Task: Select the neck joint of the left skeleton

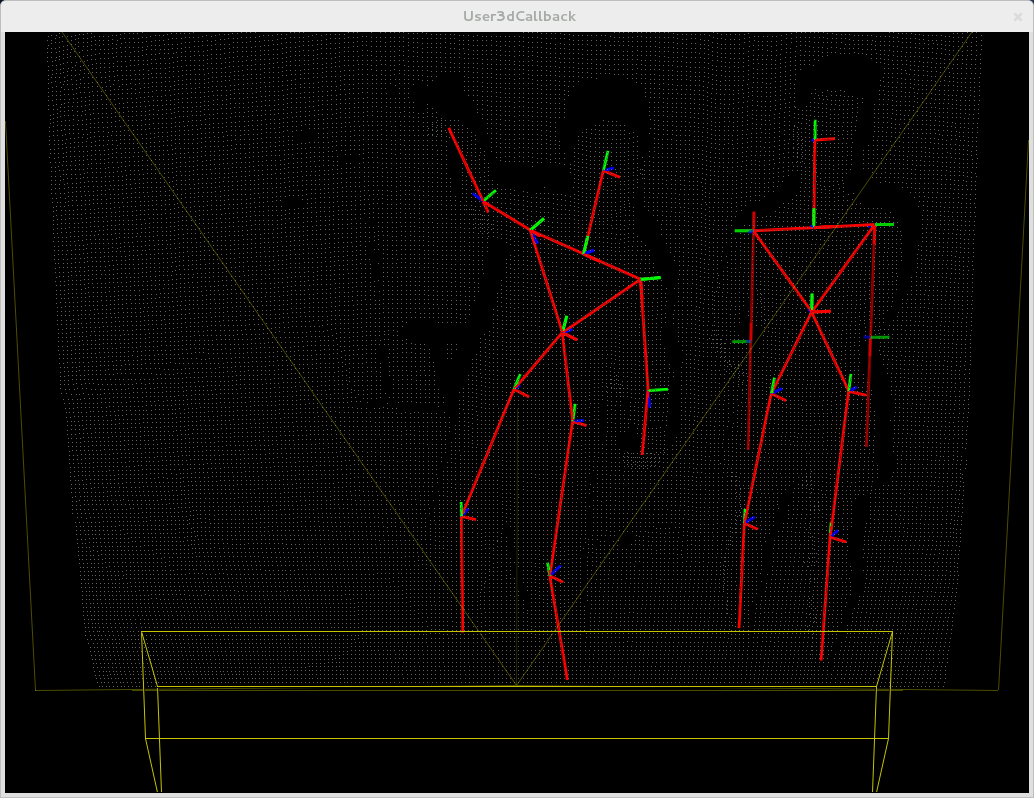Action: (585, 253)
